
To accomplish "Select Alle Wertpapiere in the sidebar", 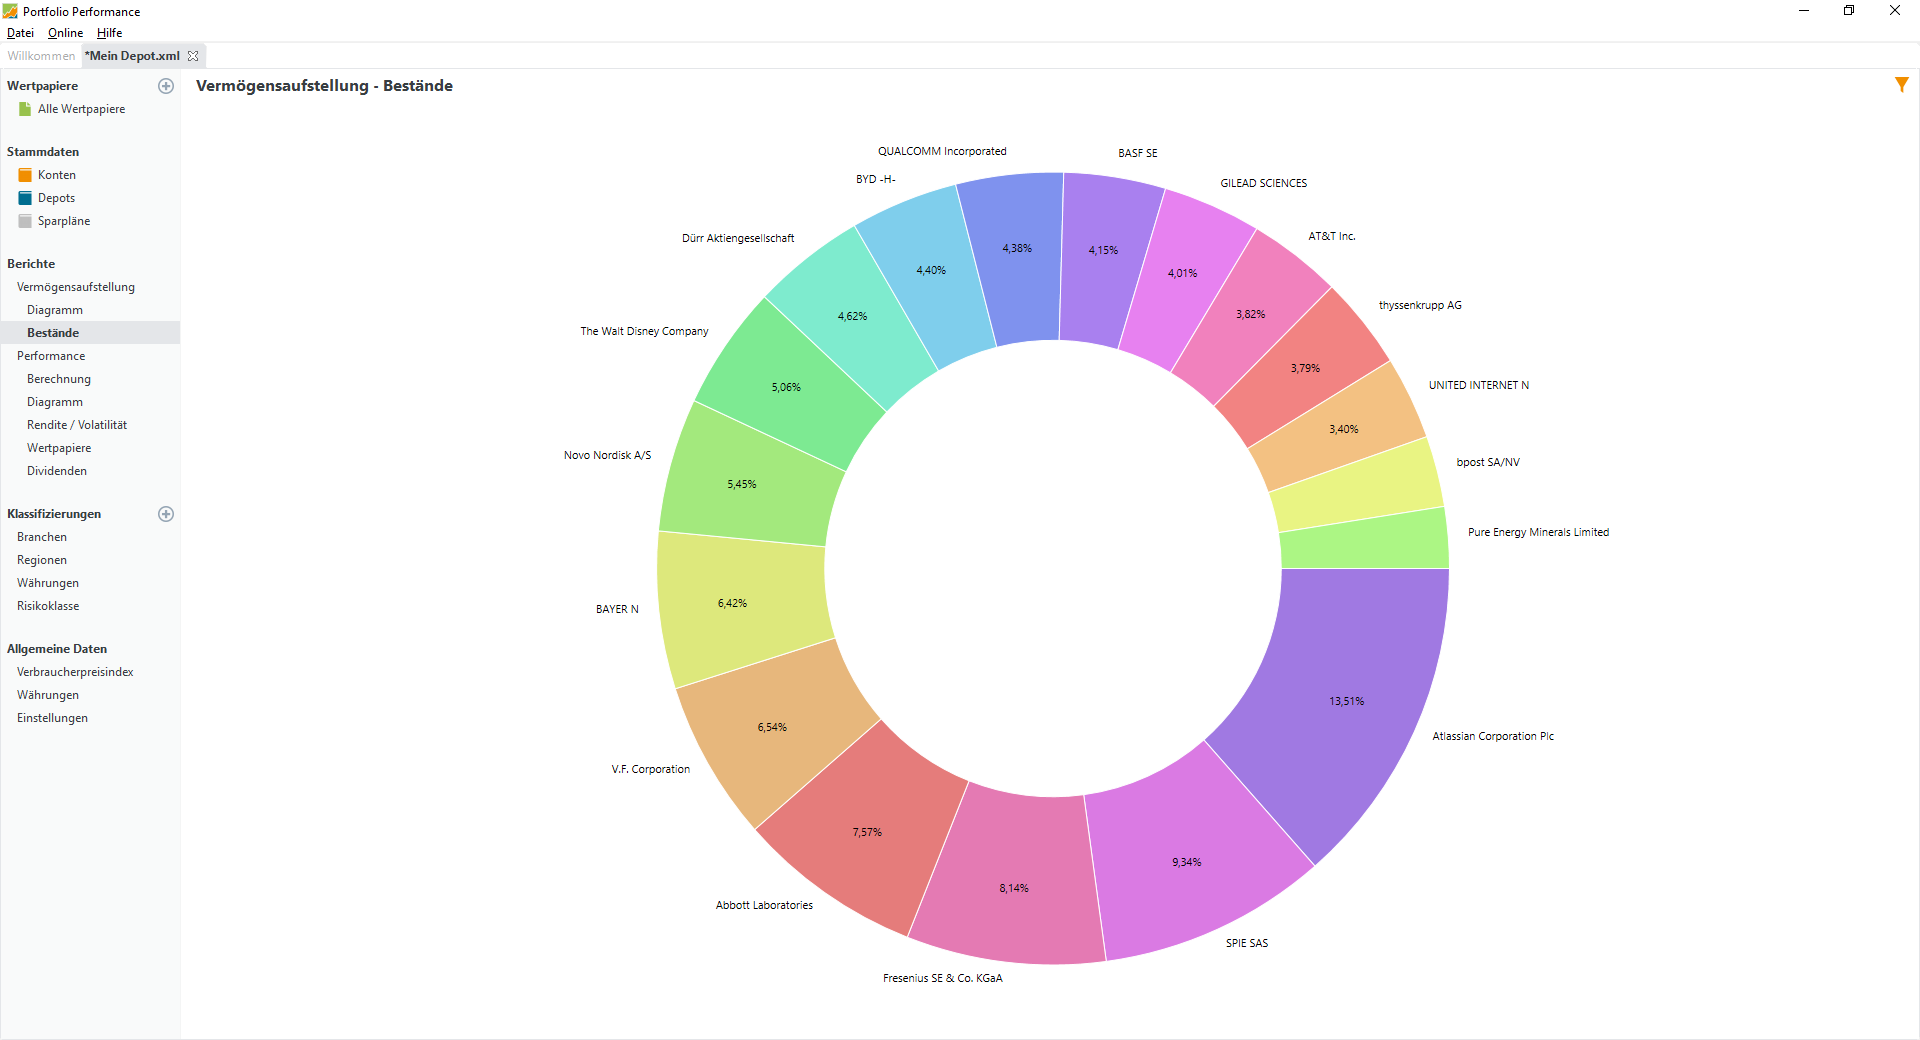I will point(81,109).
